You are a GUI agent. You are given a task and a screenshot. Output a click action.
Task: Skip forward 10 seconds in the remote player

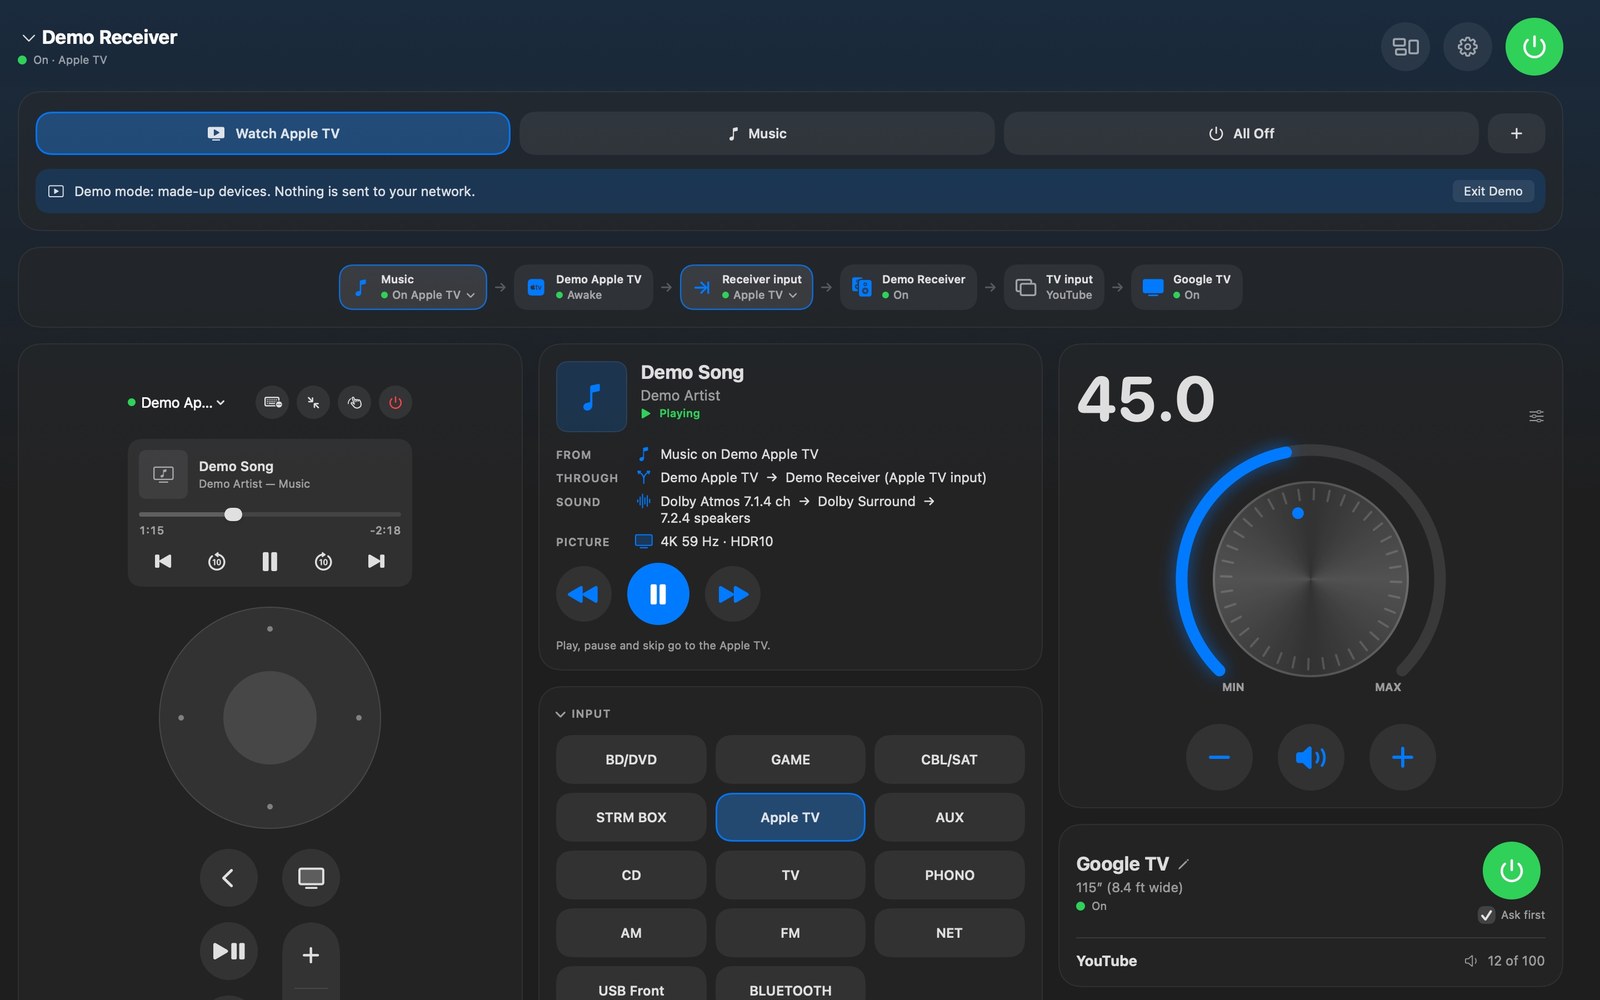tap(323, 561)
